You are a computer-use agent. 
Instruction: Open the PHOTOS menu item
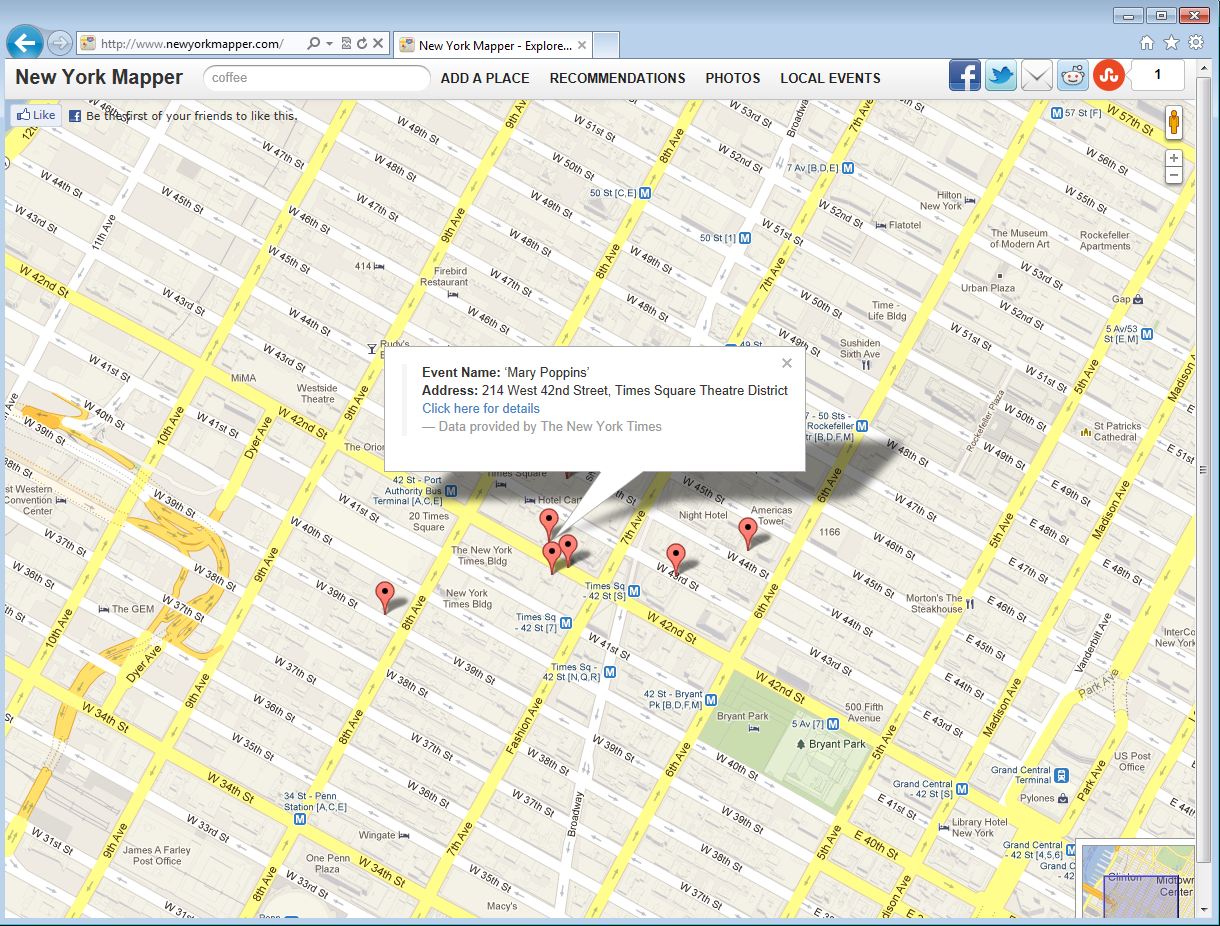point(733,78)
